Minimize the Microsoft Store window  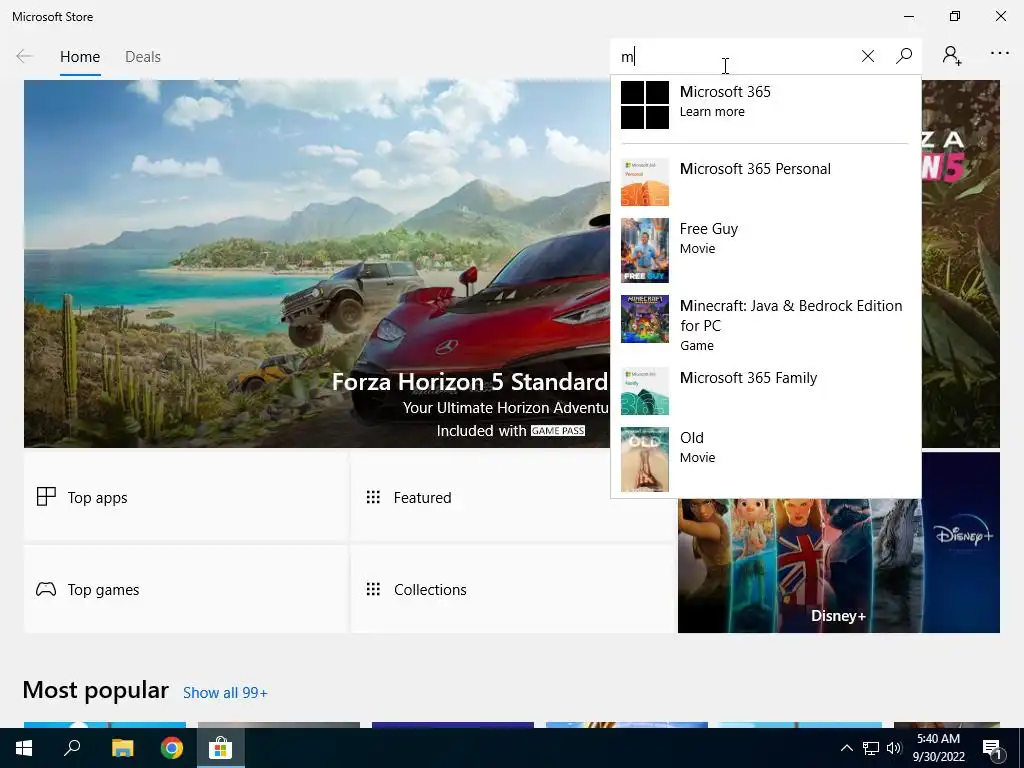coord(908,16)
